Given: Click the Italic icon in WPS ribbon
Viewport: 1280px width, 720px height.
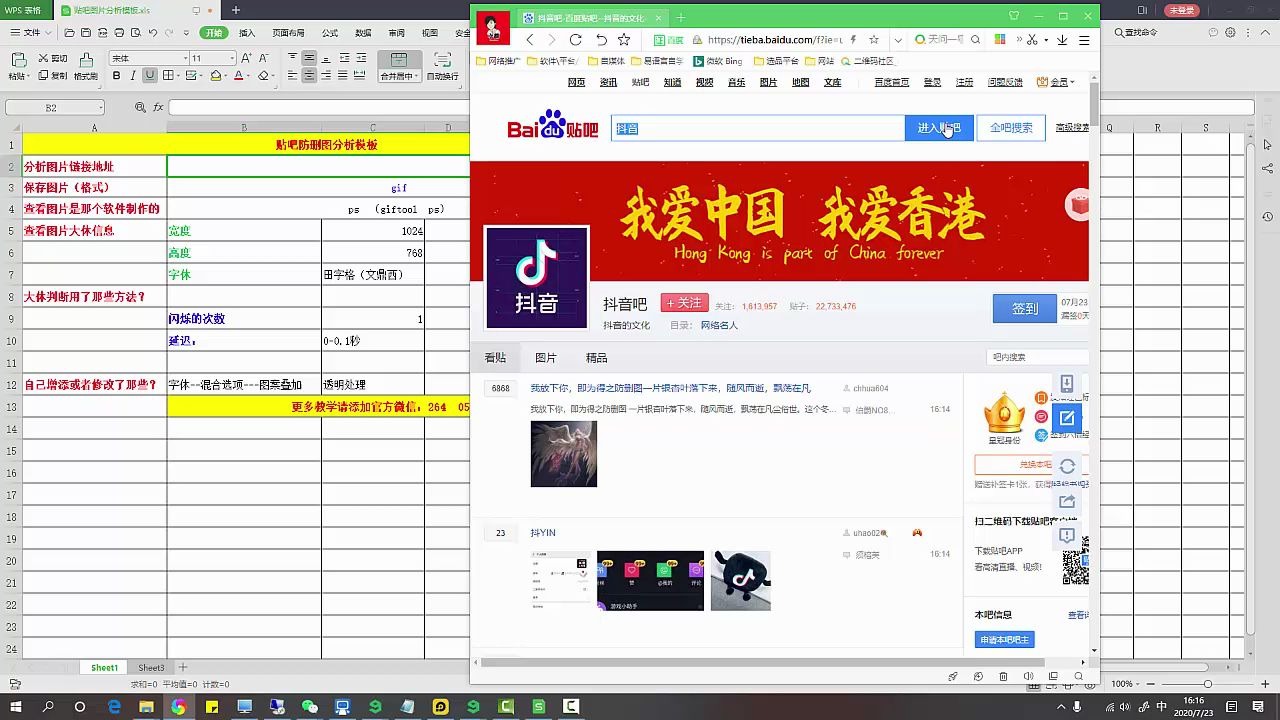Looking at the screenshot, I should [x=133, y=76].
